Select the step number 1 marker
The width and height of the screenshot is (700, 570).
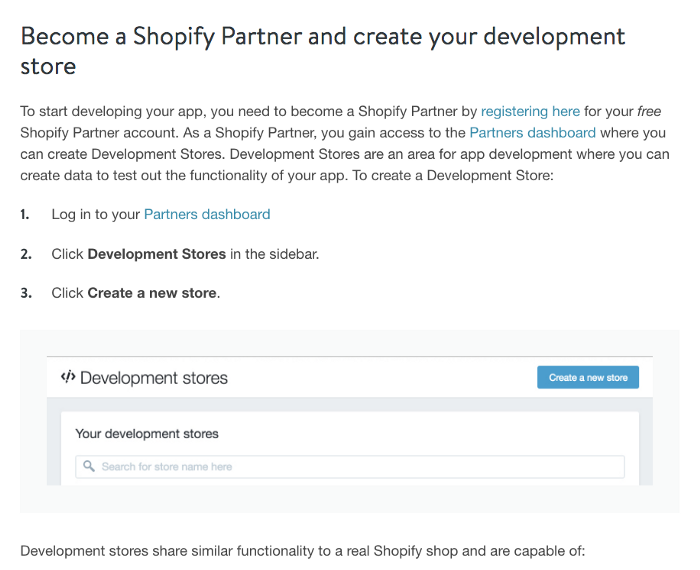[x=25, y=214]
